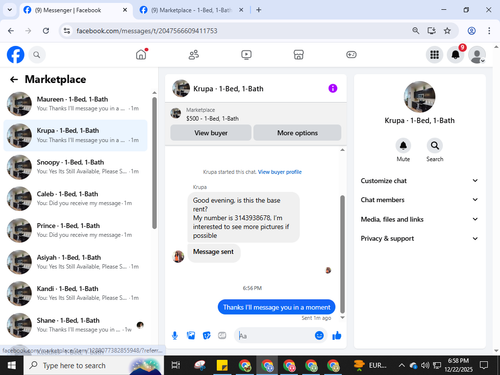This screenshot has width=500, height=375.
Task: Bookmark this page star icon
Action: tap(447, 31)
